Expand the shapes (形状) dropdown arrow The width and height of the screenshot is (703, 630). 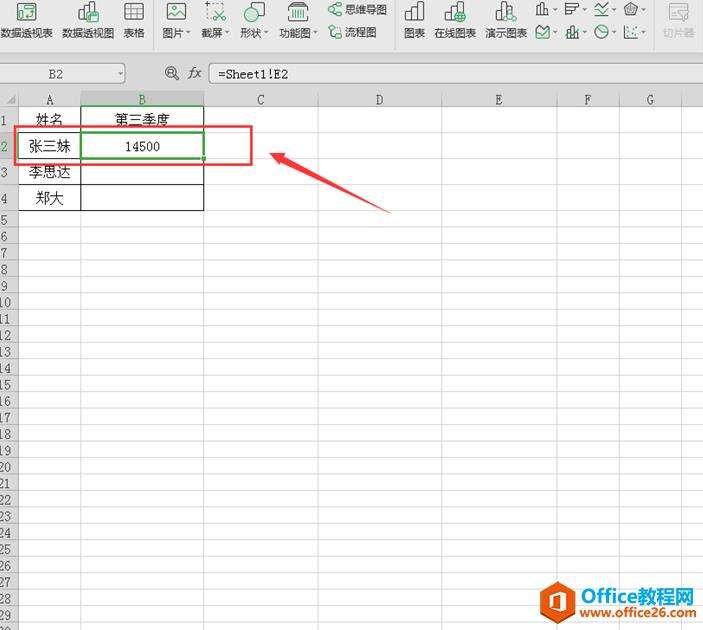click(x=266, y=33)
